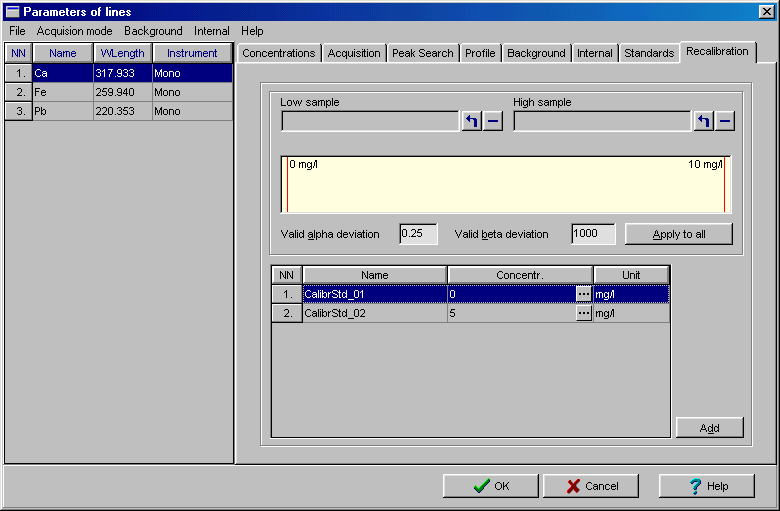
Task: Switch to the Internal tab
Action: [x=594, y=53]
